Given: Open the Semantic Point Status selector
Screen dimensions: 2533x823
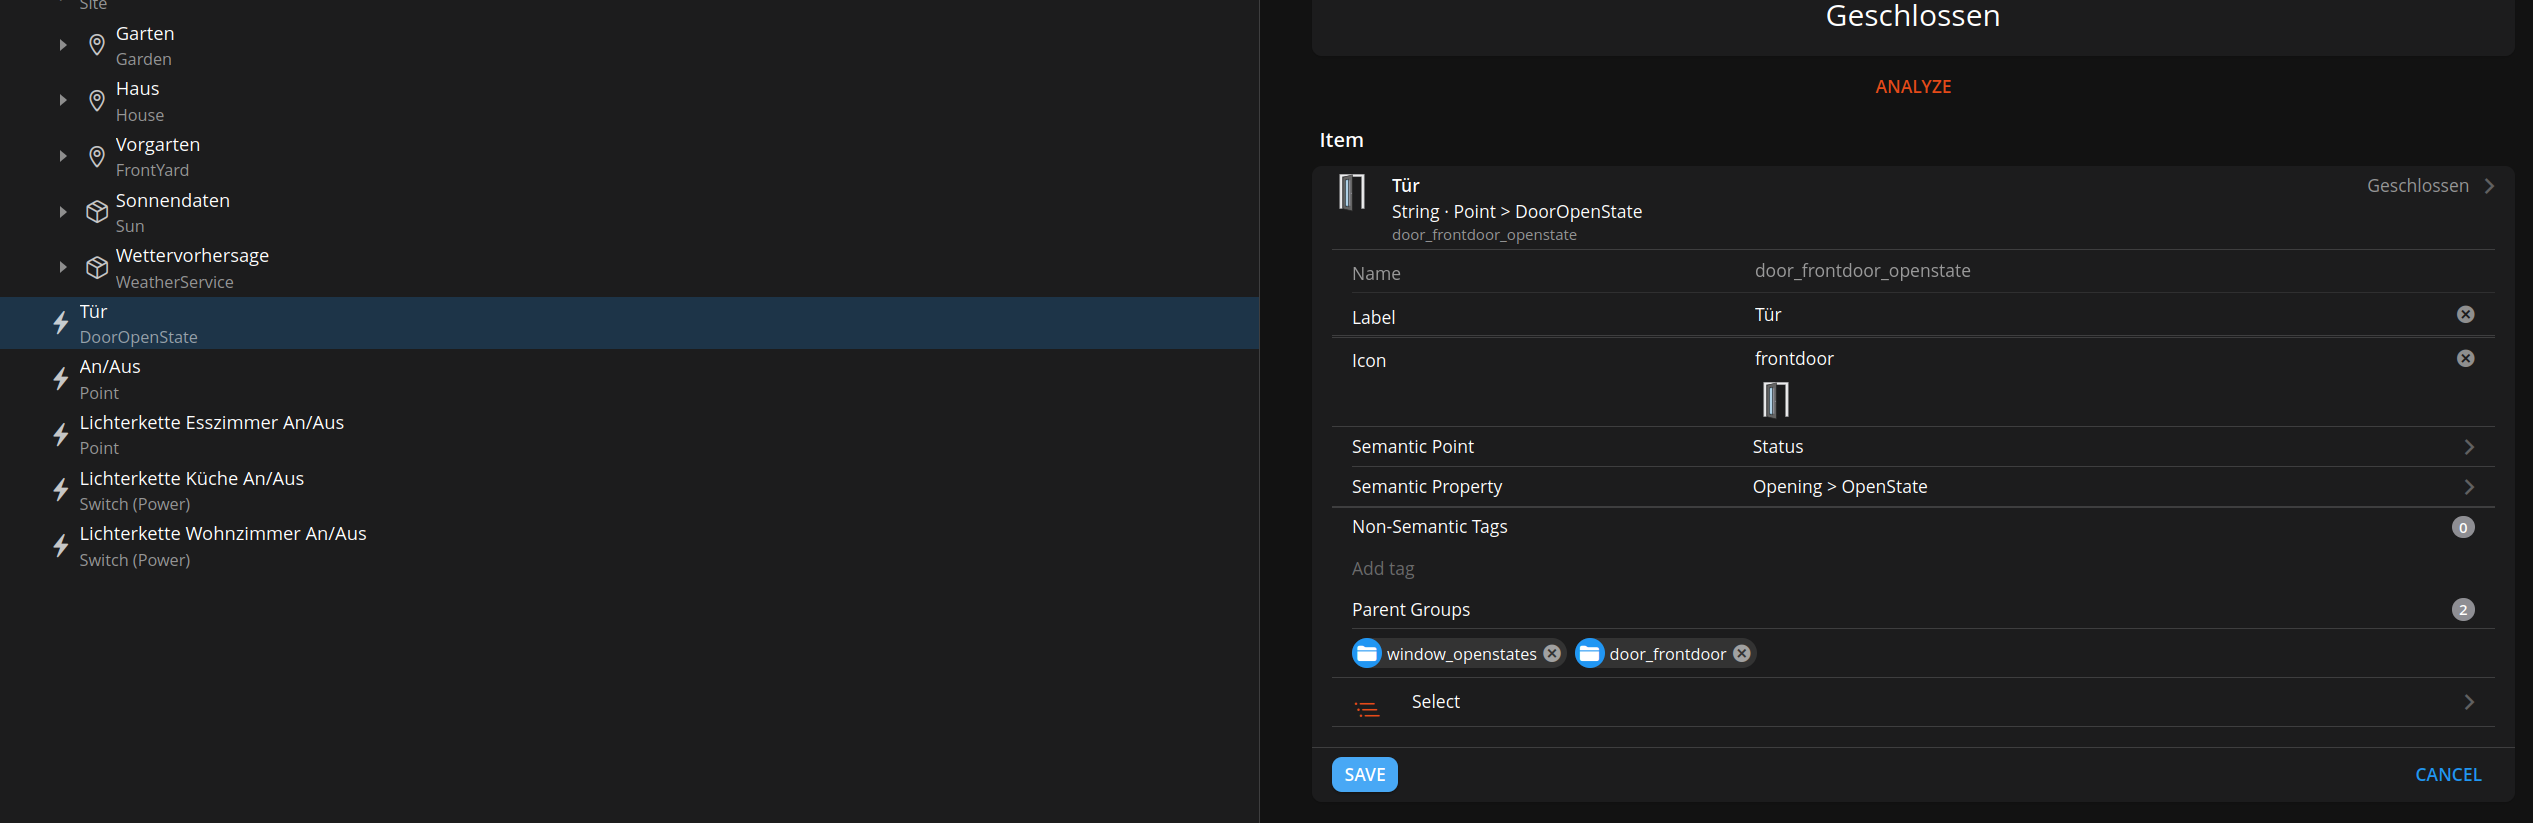Looking at the screenshot, I should point(1912,447).
